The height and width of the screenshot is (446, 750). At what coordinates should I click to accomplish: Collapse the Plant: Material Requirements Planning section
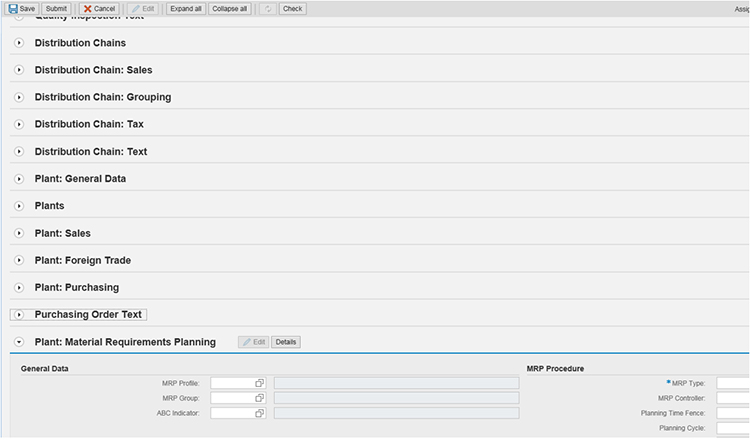click(x=19, y=342)
